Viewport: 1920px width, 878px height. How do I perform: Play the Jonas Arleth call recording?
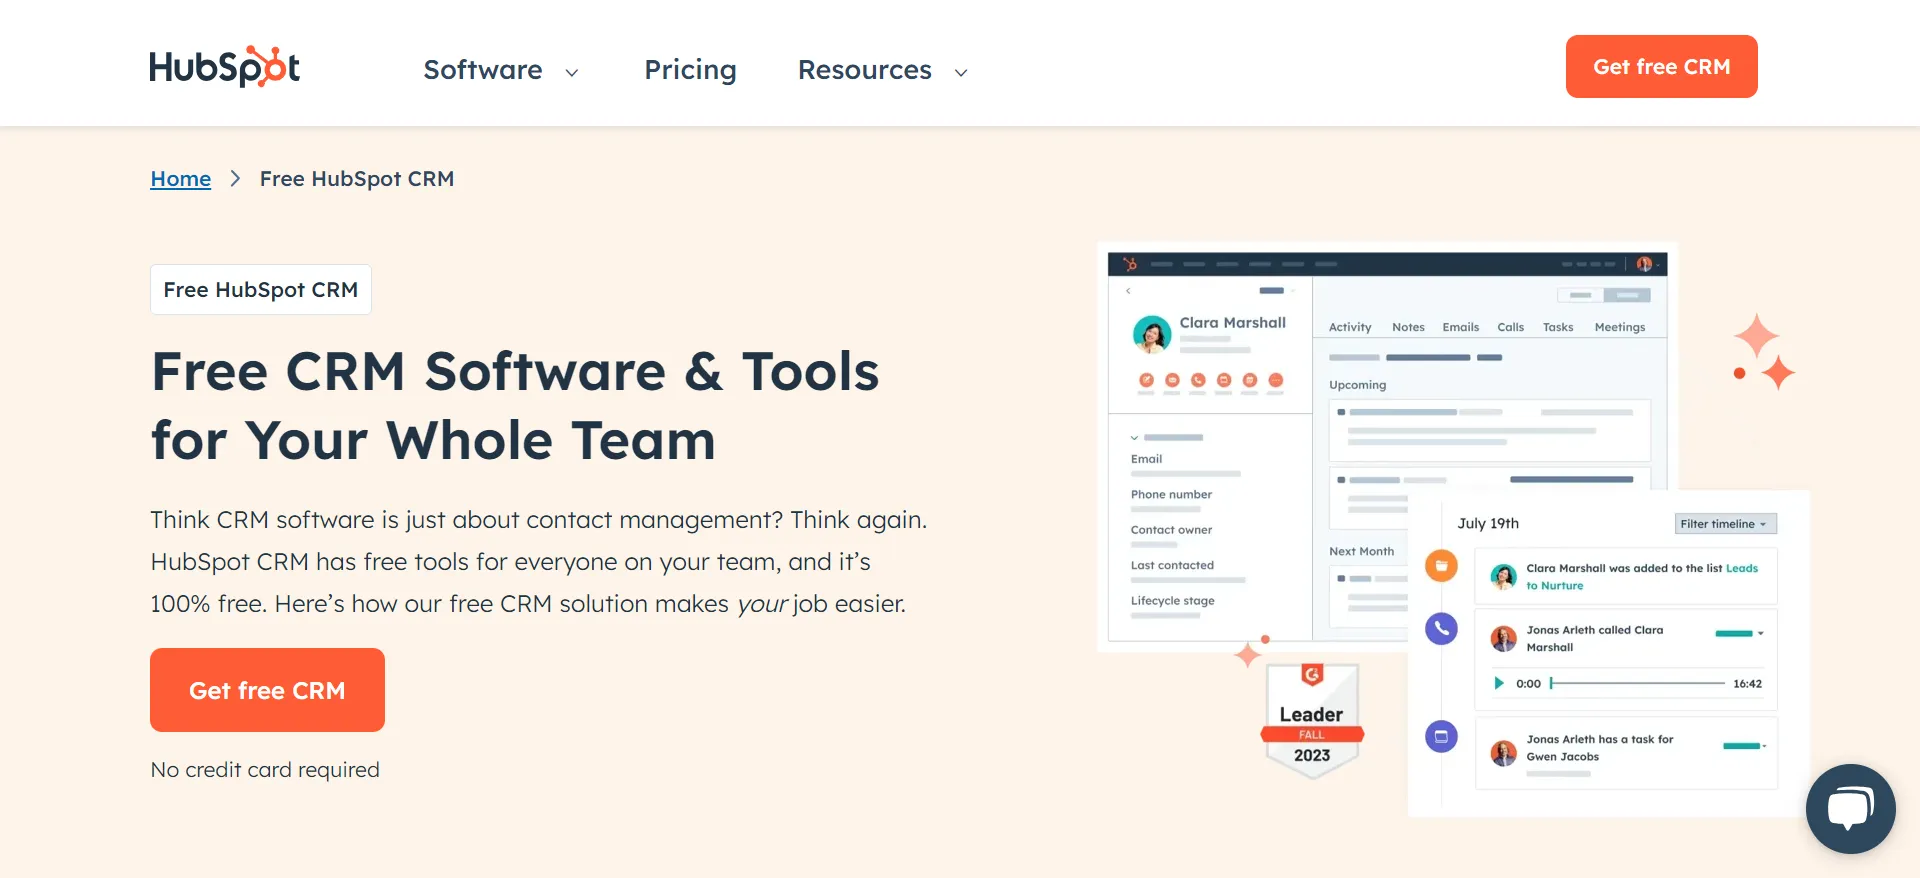coord(1498,683)
